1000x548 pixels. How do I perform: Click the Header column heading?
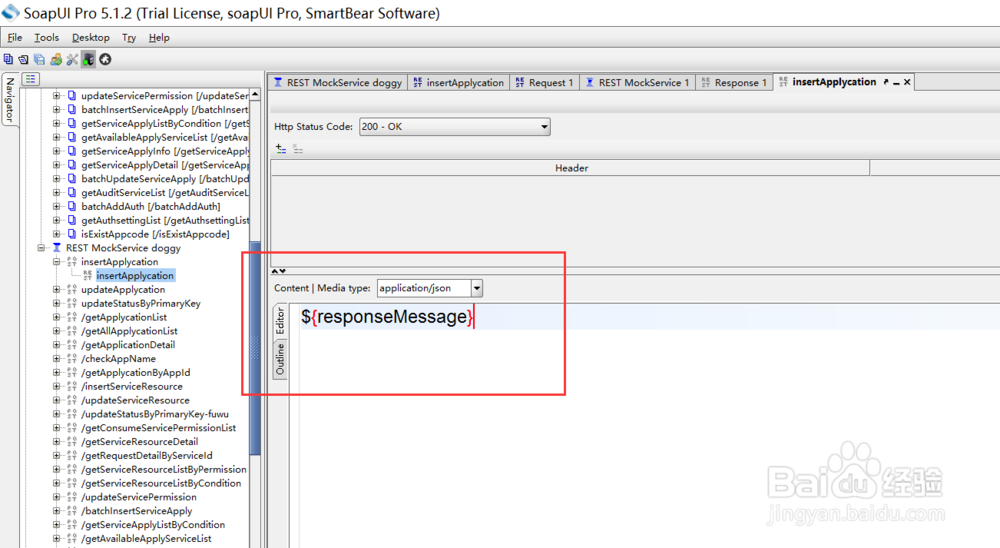tap(571, 168)
